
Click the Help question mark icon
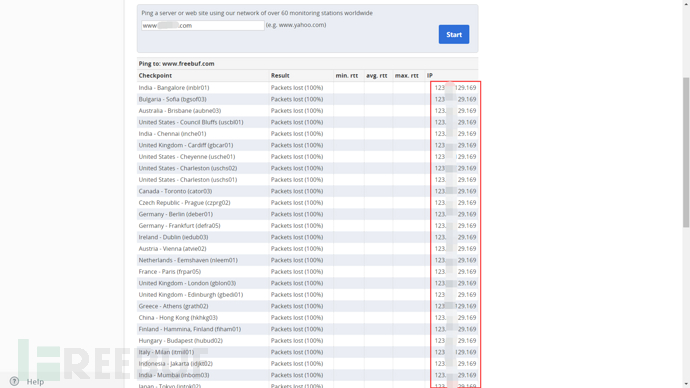[x=14, y=381]
